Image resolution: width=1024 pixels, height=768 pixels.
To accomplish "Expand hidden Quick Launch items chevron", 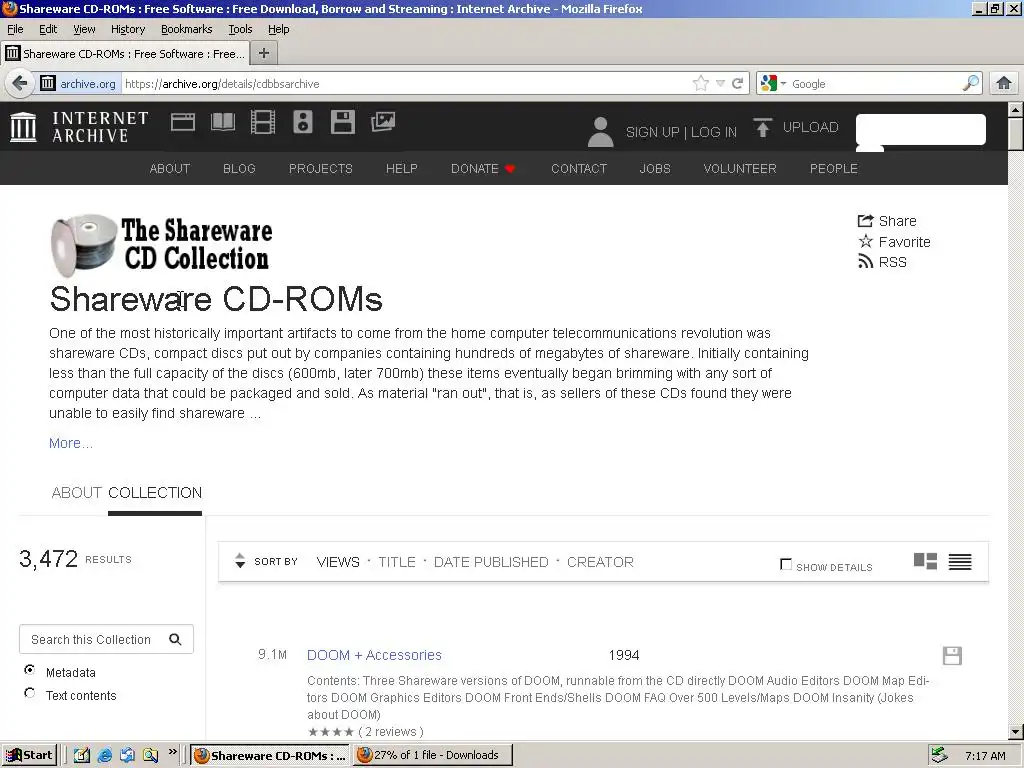I will (x=172, y=752).
